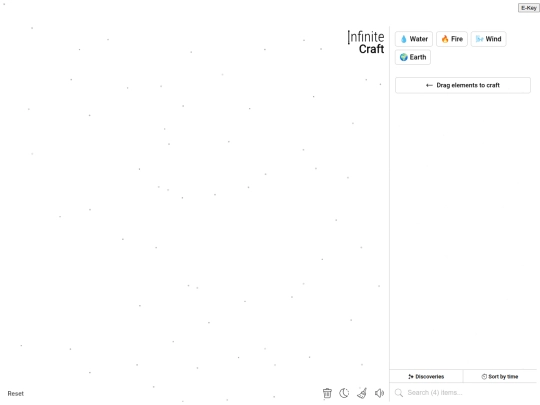Pick the Wind element
The image size is (540, 405).
[x=488, y=39]
